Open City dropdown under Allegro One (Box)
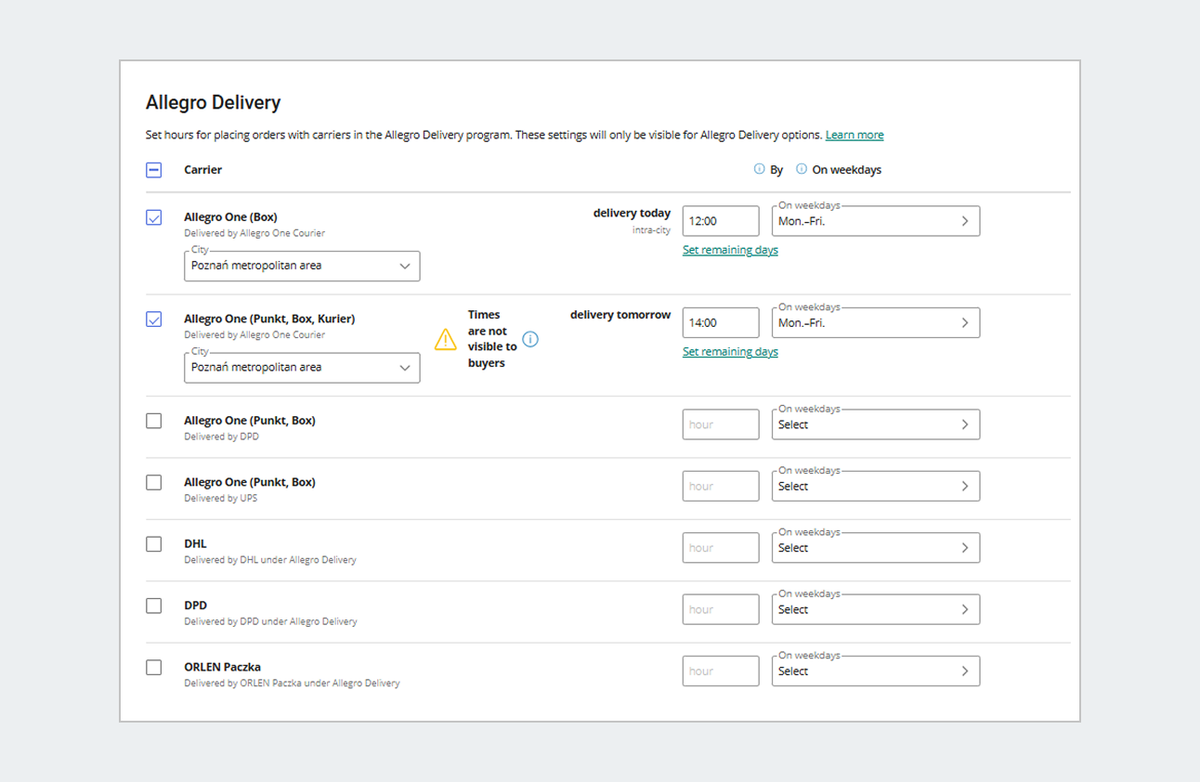 click(x=301, y=266)
